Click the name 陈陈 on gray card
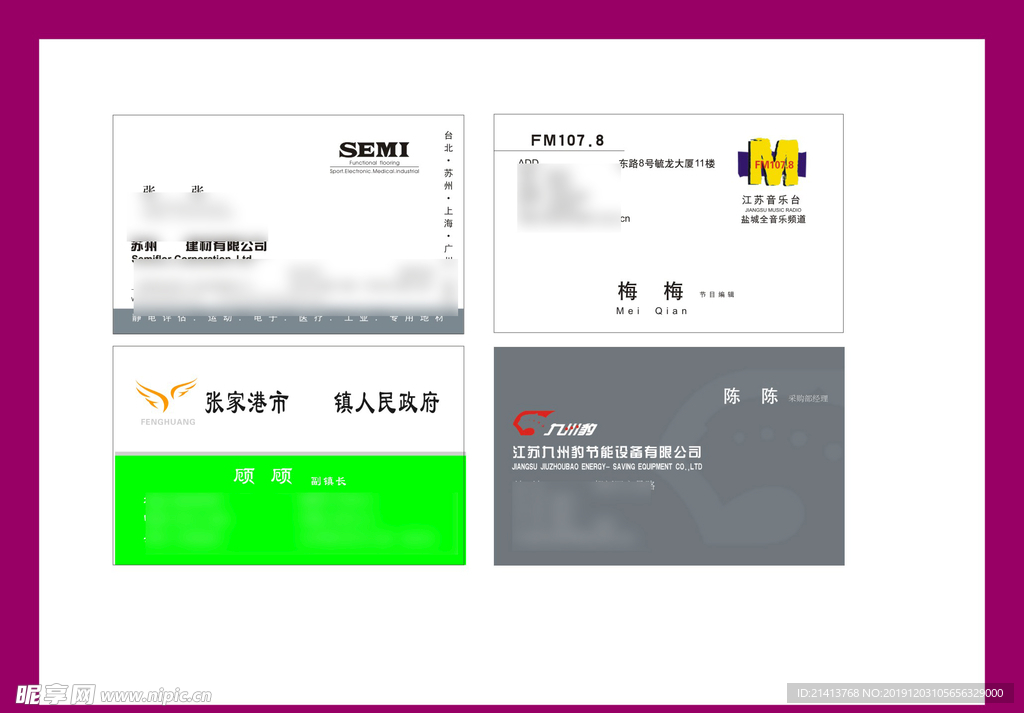The height and width of the screenshot is (713, 1024). [750, 396]
